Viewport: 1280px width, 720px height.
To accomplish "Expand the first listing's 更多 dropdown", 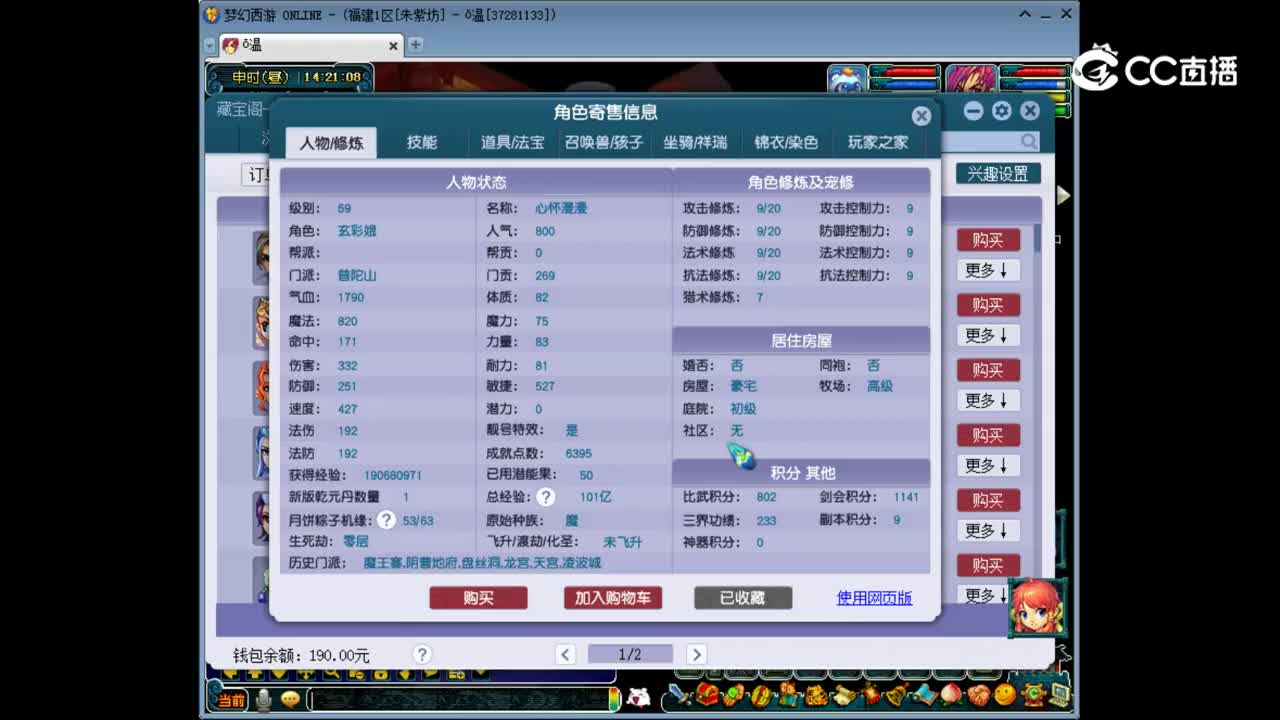I will coord(988,270).
